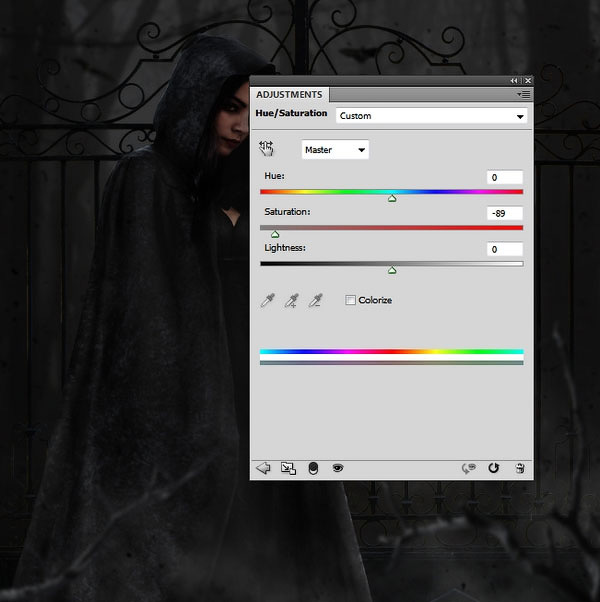This screenshot has height=602, width=600.
Task: Click the Hue value field
Action: 505,177
